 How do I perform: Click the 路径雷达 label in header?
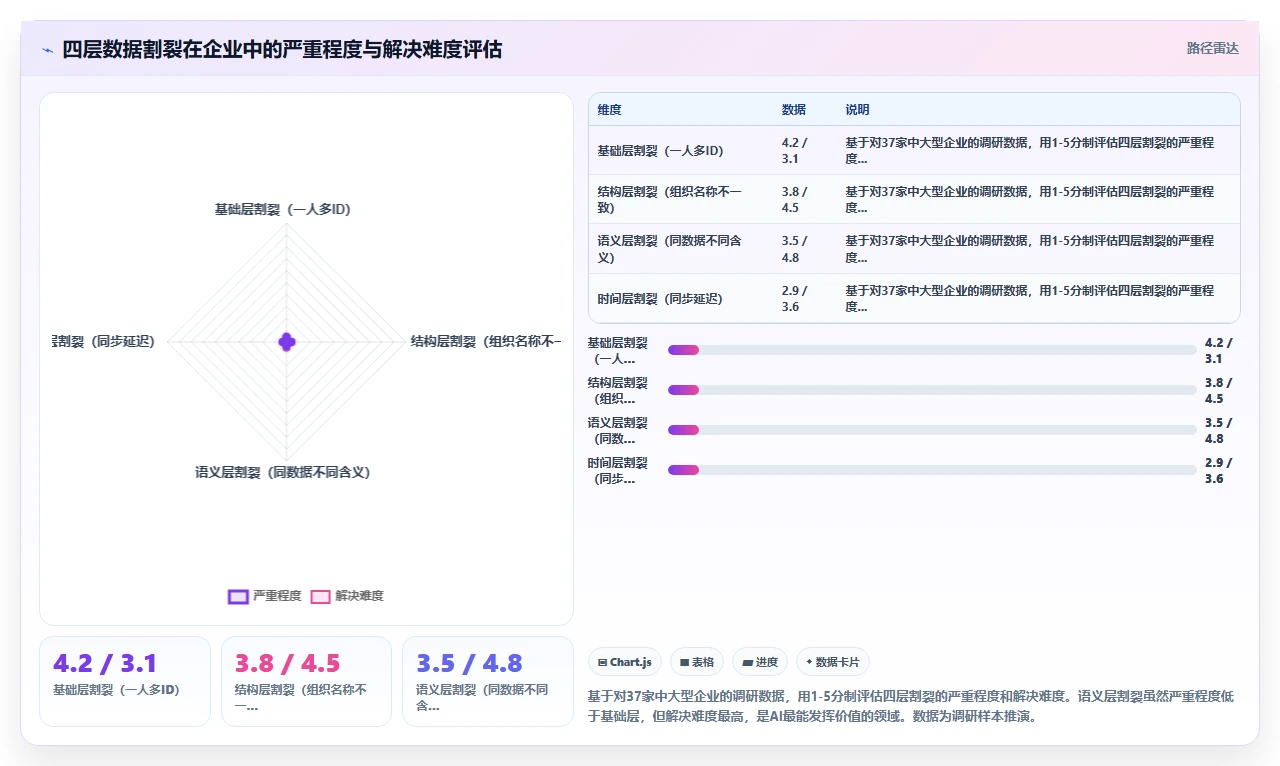[x=1212, y=48]
